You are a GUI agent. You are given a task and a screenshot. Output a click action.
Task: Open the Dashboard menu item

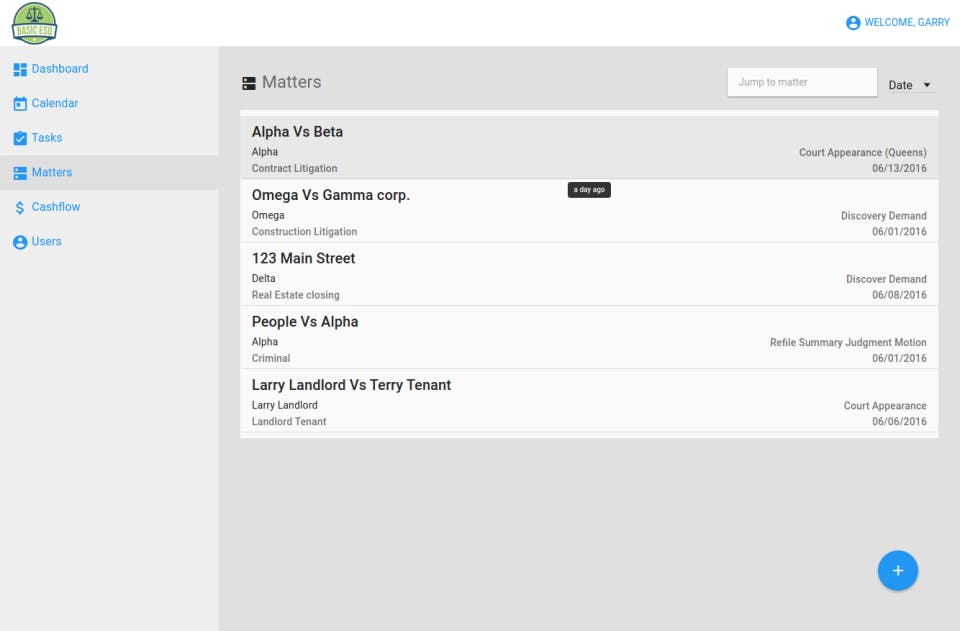(60, 69)
